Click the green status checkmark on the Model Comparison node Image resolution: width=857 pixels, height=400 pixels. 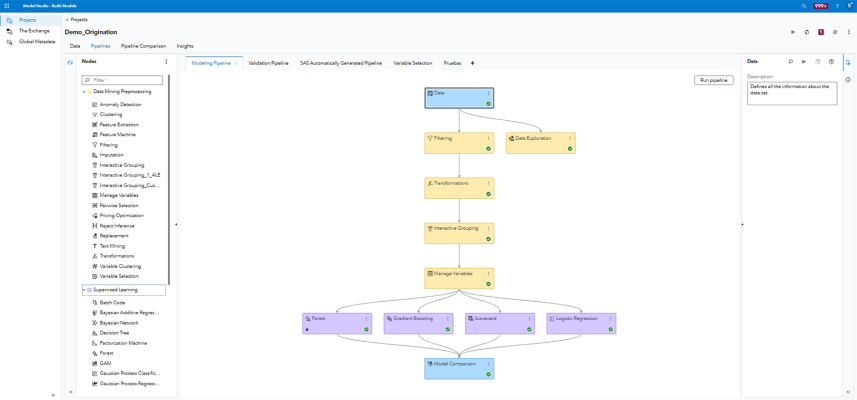[x=488, y=374]
